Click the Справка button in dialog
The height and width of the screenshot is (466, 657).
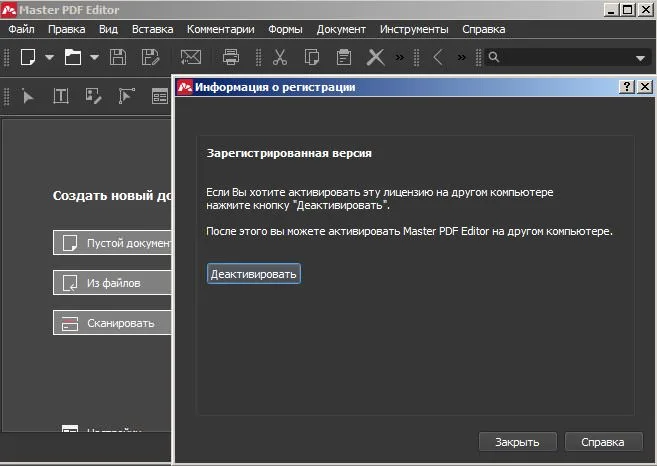point(603,442)
